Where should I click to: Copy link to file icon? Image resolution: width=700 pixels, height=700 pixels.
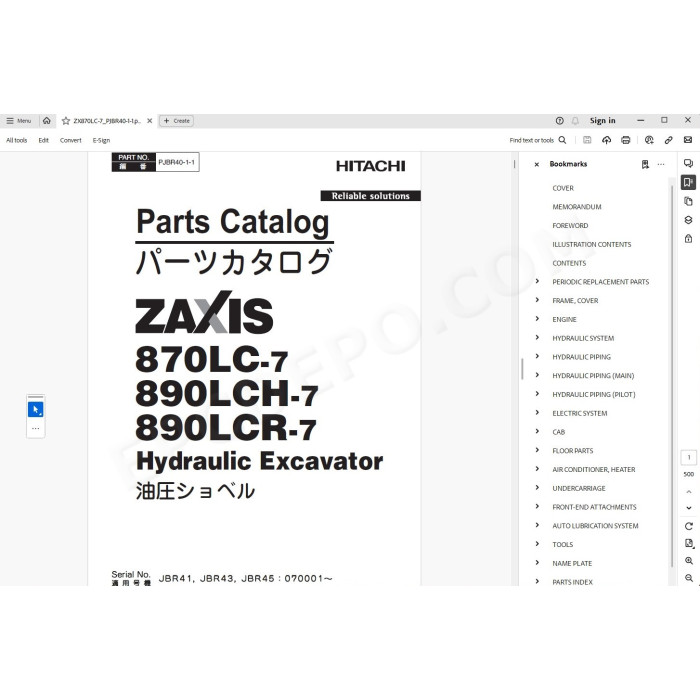click(668, 140)
